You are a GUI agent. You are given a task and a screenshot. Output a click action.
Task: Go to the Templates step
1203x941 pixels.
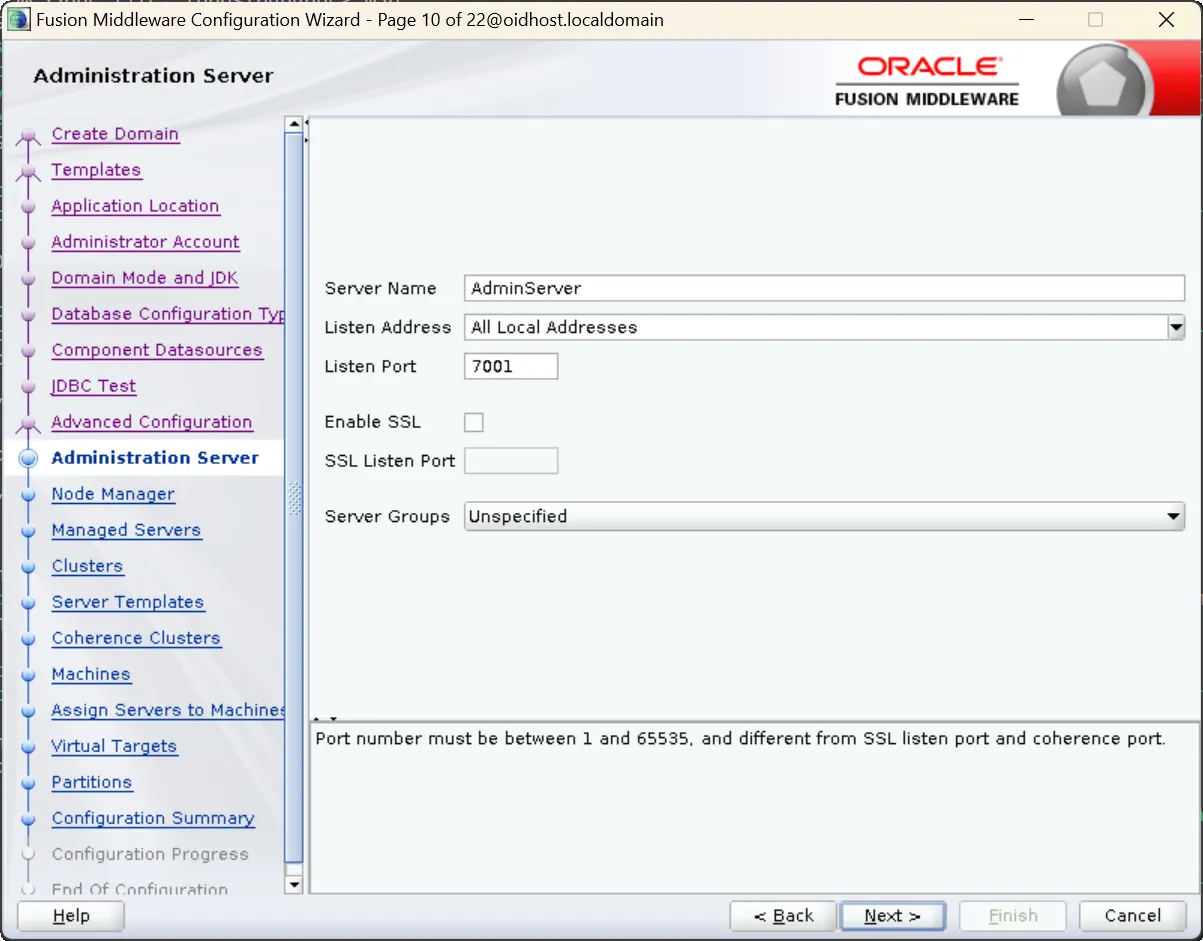(x=96, y=170)
